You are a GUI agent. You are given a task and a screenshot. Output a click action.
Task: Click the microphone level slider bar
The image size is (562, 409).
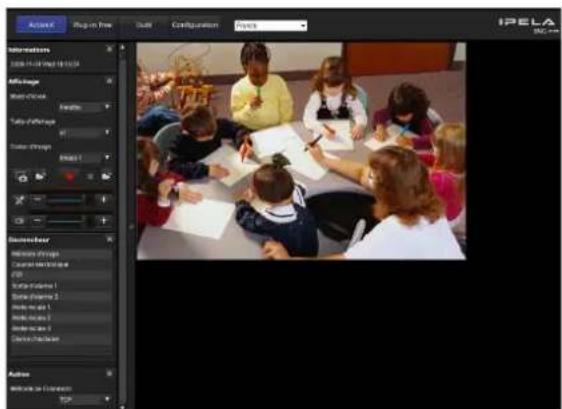click(x=67, y=221)
